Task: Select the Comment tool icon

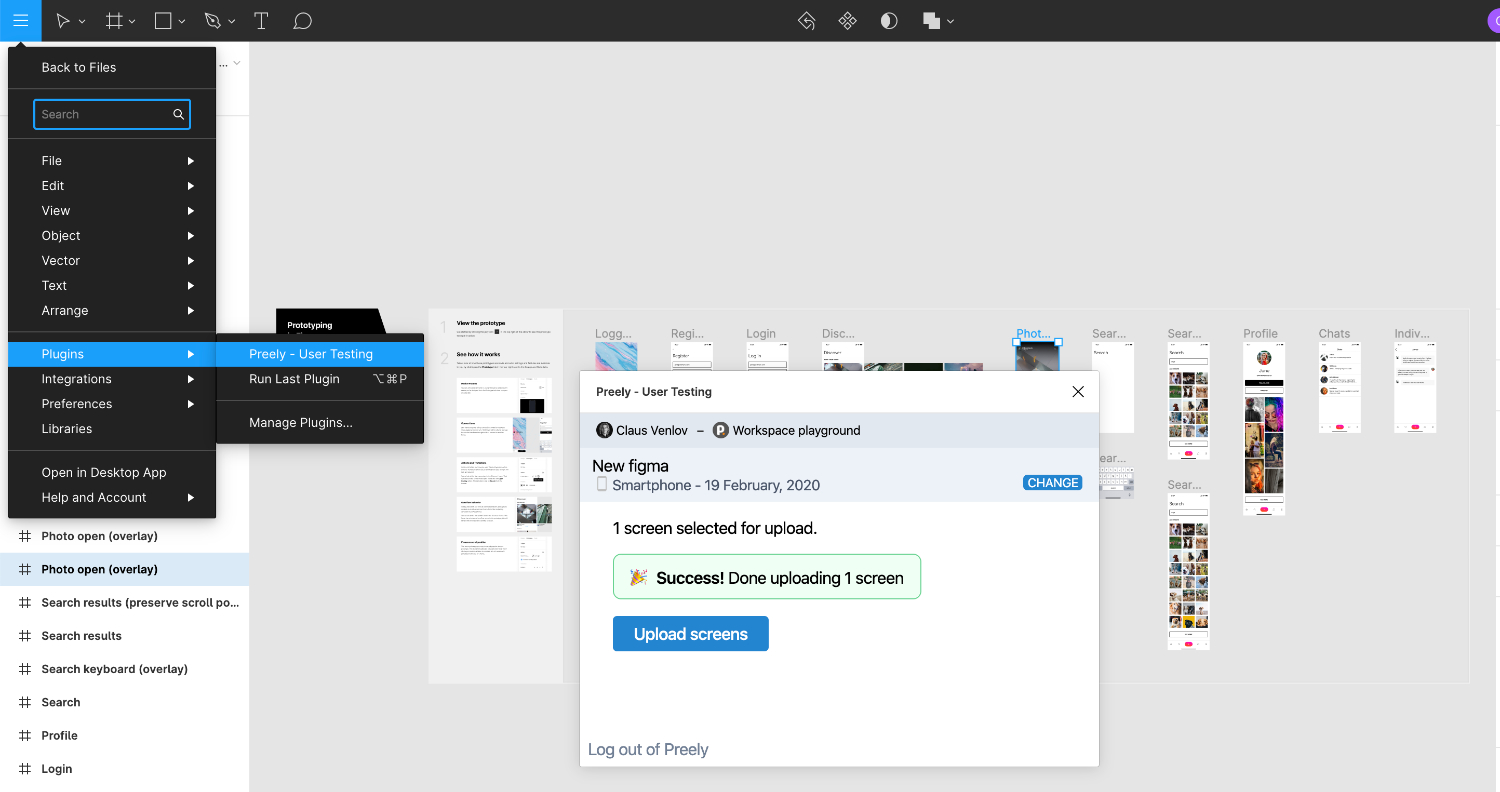Action: [x=303, y=21]
